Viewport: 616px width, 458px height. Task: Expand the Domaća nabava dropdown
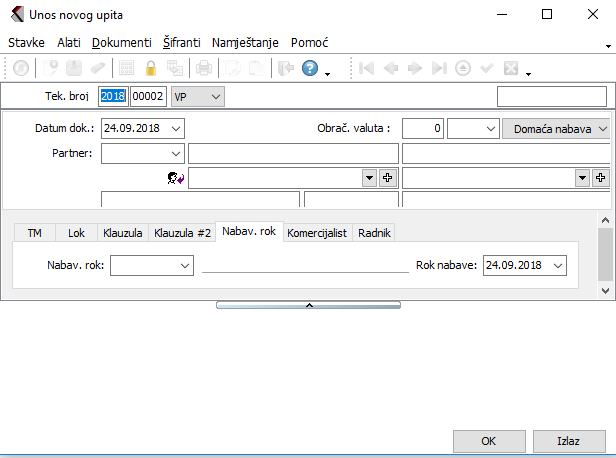603,129
